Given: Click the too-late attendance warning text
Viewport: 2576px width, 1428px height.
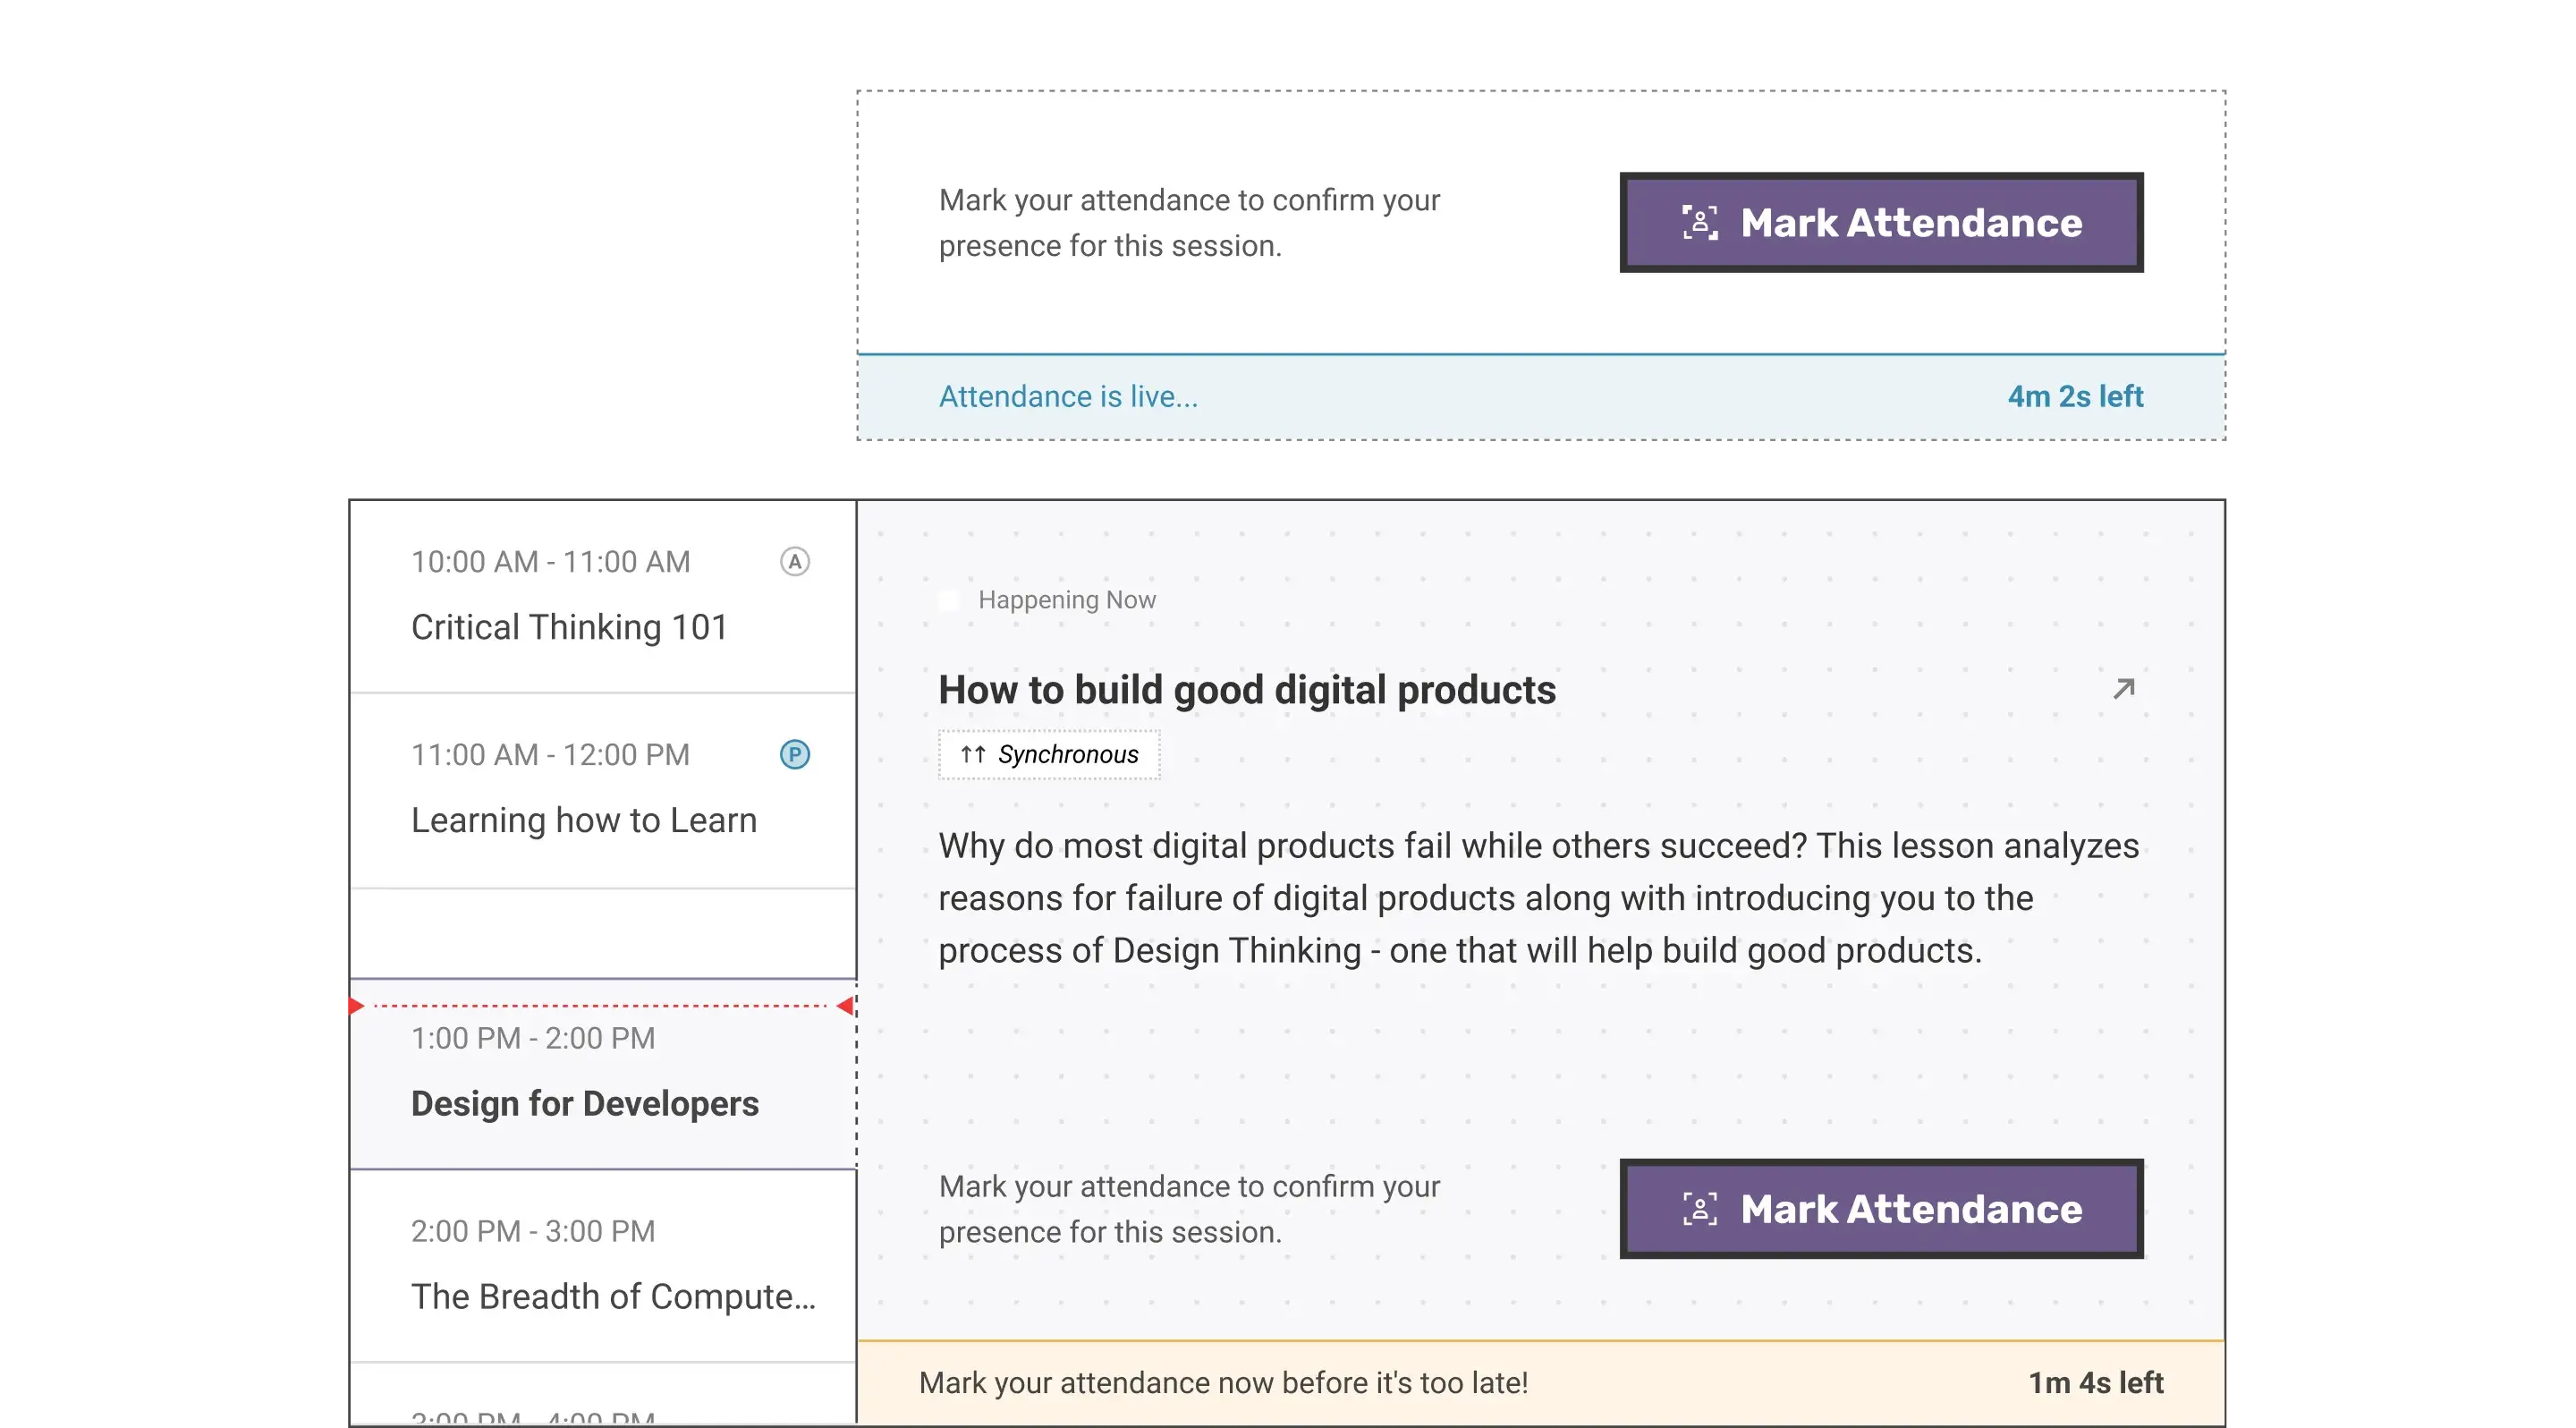Looking at the screenshot, I should point(1223,1383).
